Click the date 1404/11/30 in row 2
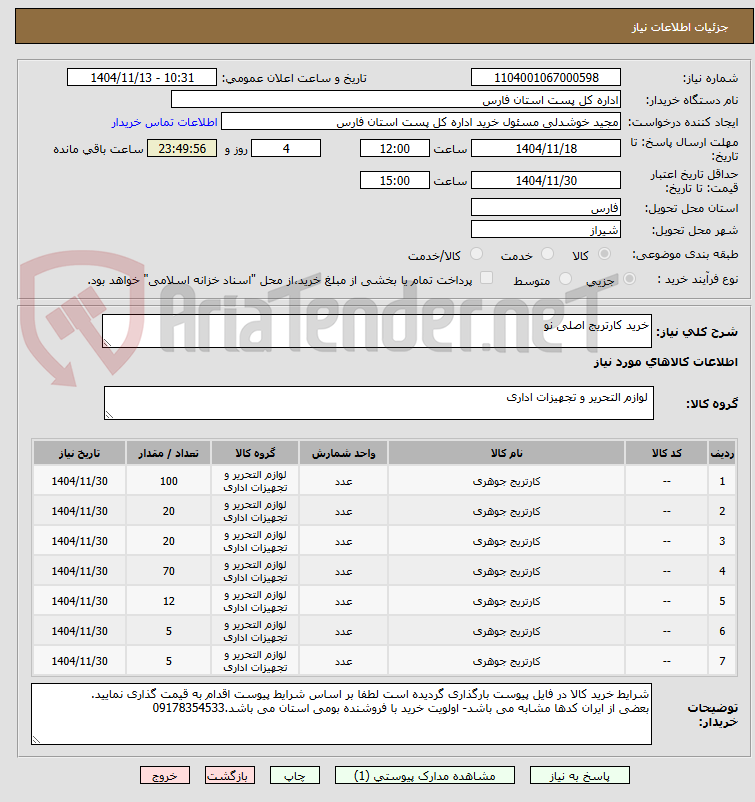The image size is (755, 802). (x=80, y=511)
